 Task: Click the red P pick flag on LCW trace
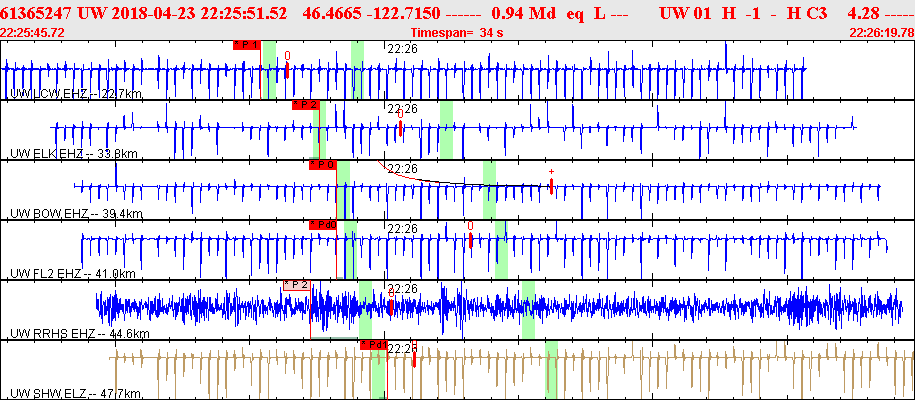tap(246, 45)
